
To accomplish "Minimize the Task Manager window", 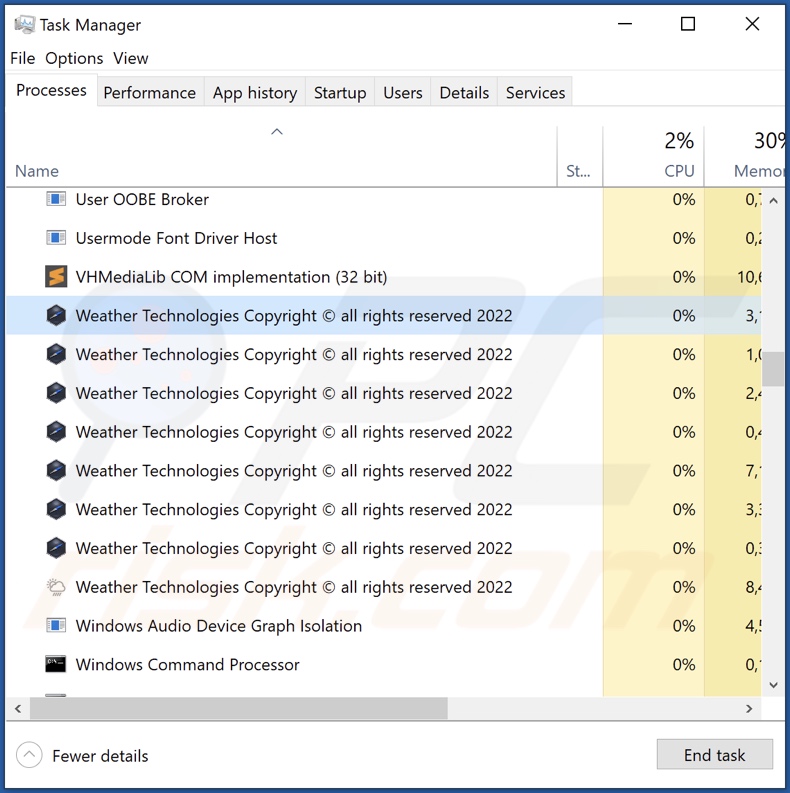I will click(x=625, y=24).
